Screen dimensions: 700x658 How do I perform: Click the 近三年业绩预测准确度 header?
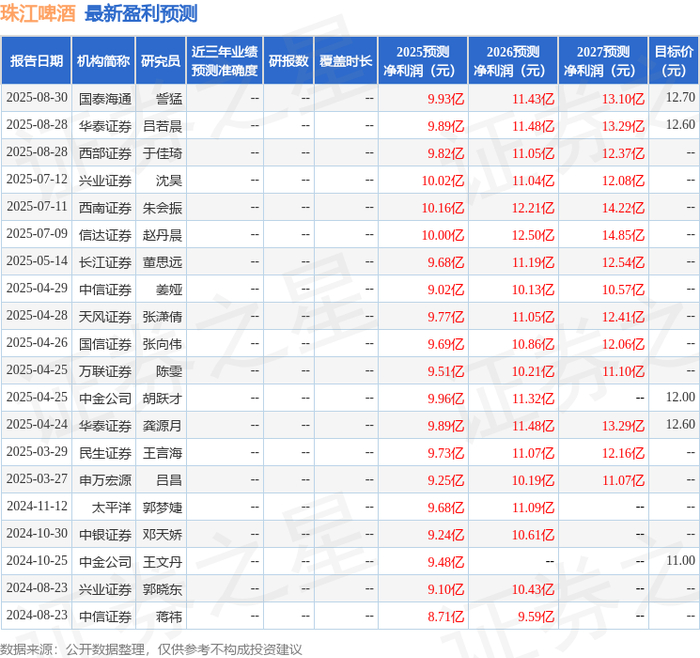click(225, 61)
